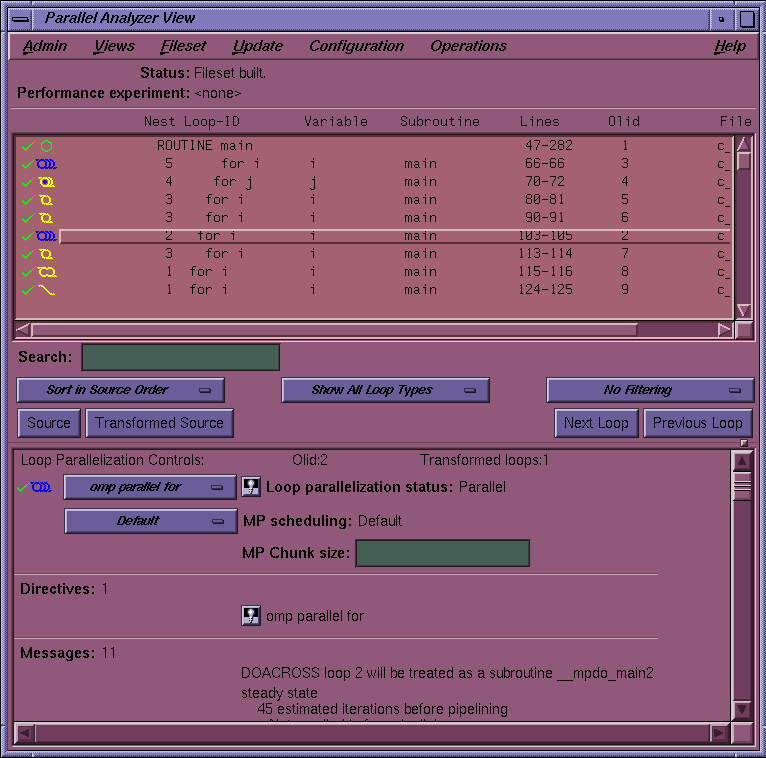766x758 pixels.
Task: Click the '45 estimated iterations before pipelining' message
Action: click(383, 709)
